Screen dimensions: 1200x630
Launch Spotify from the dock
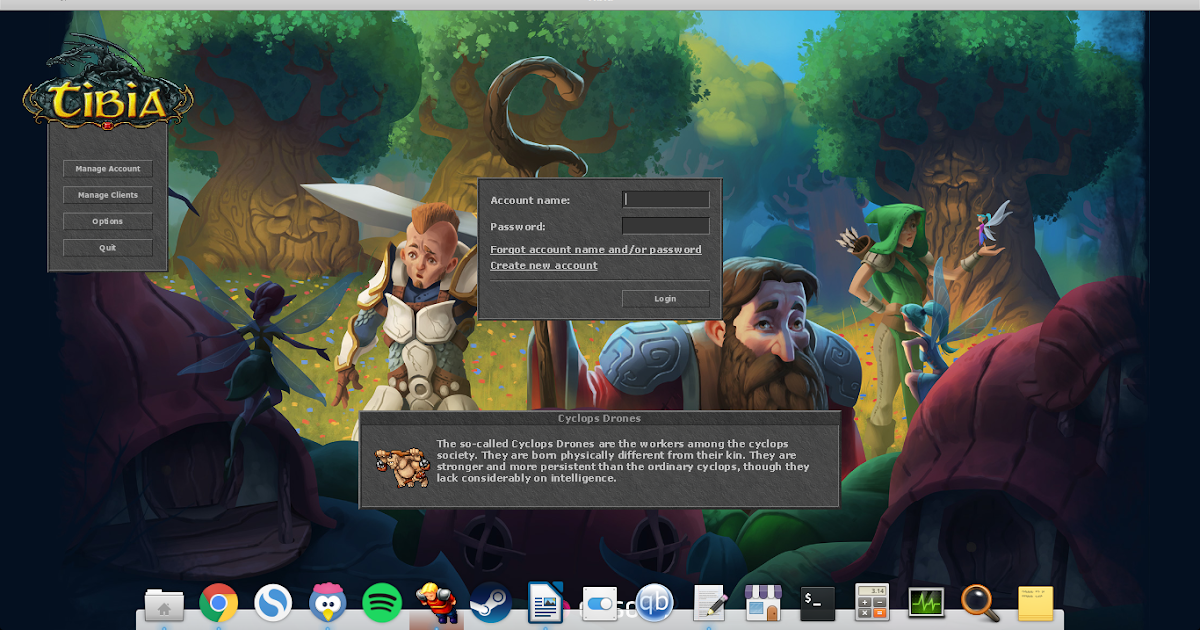point(381,603)
